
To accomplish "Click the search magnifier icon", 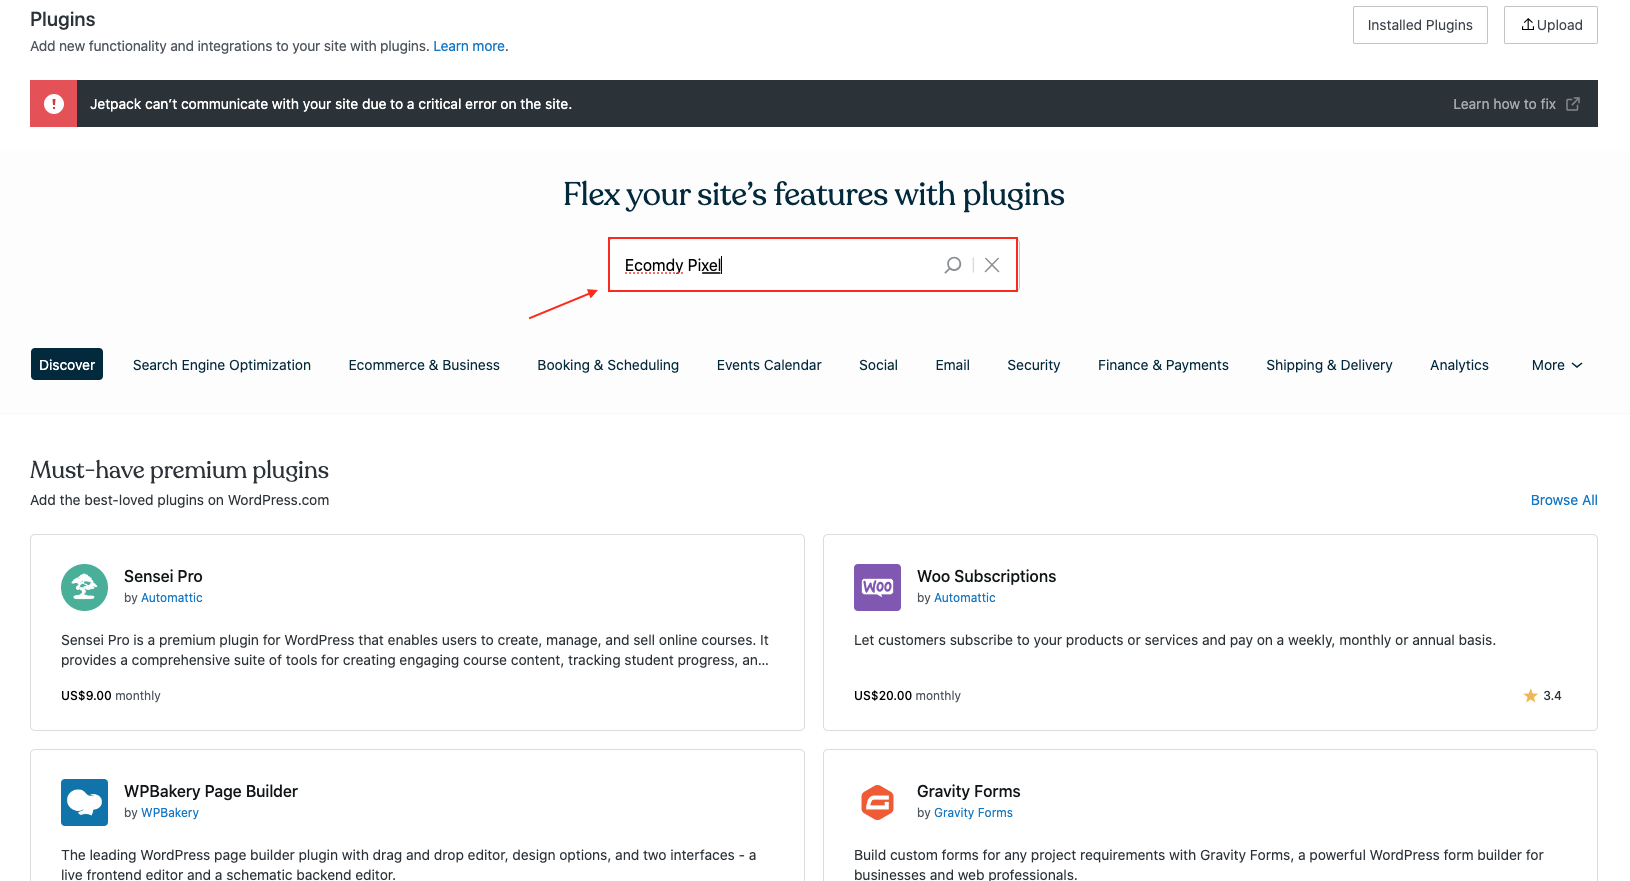I will (953, 265).
